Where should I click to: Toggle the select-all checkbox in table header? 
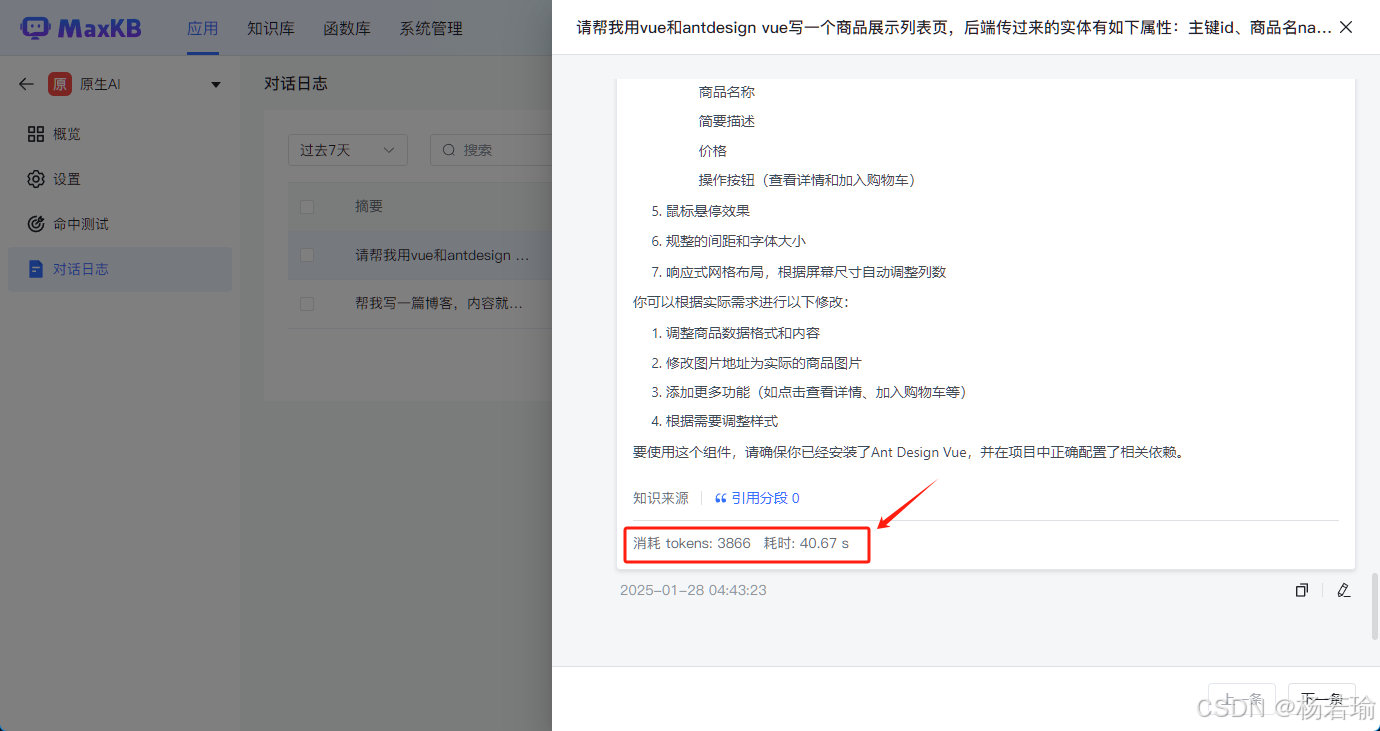click(x=307, y=206)
